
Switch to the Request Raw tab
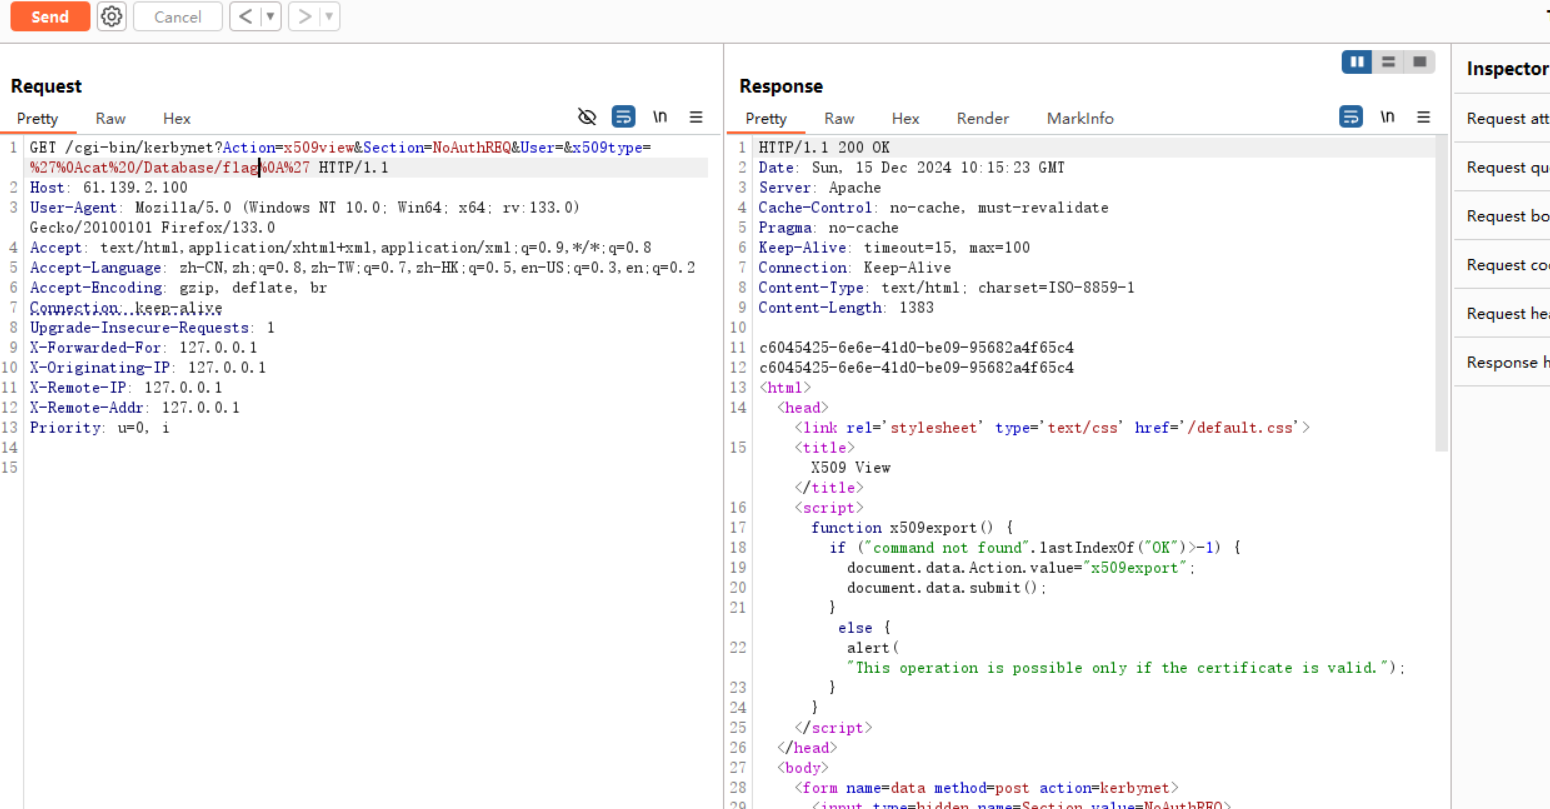110,118
